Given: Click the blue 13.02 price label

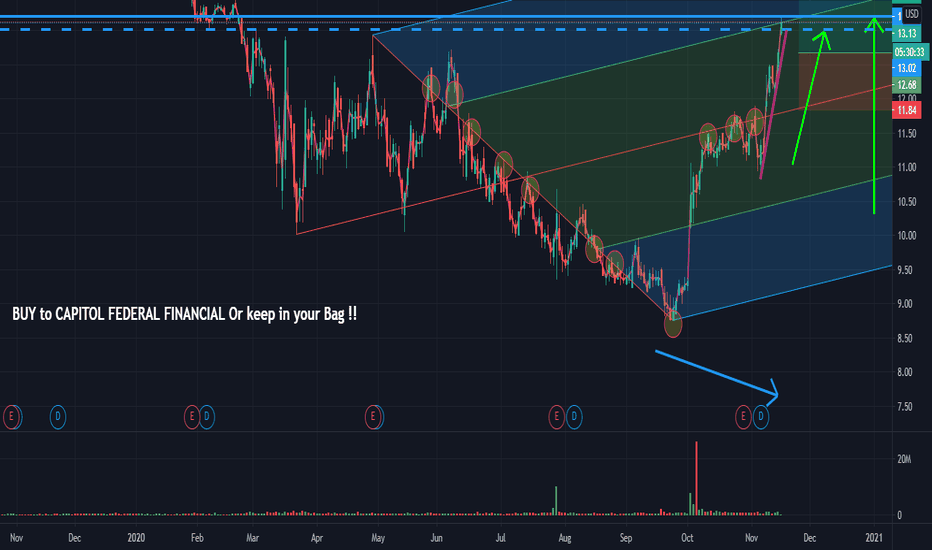Looking at the screenshot, I should [x=906, y=68].
